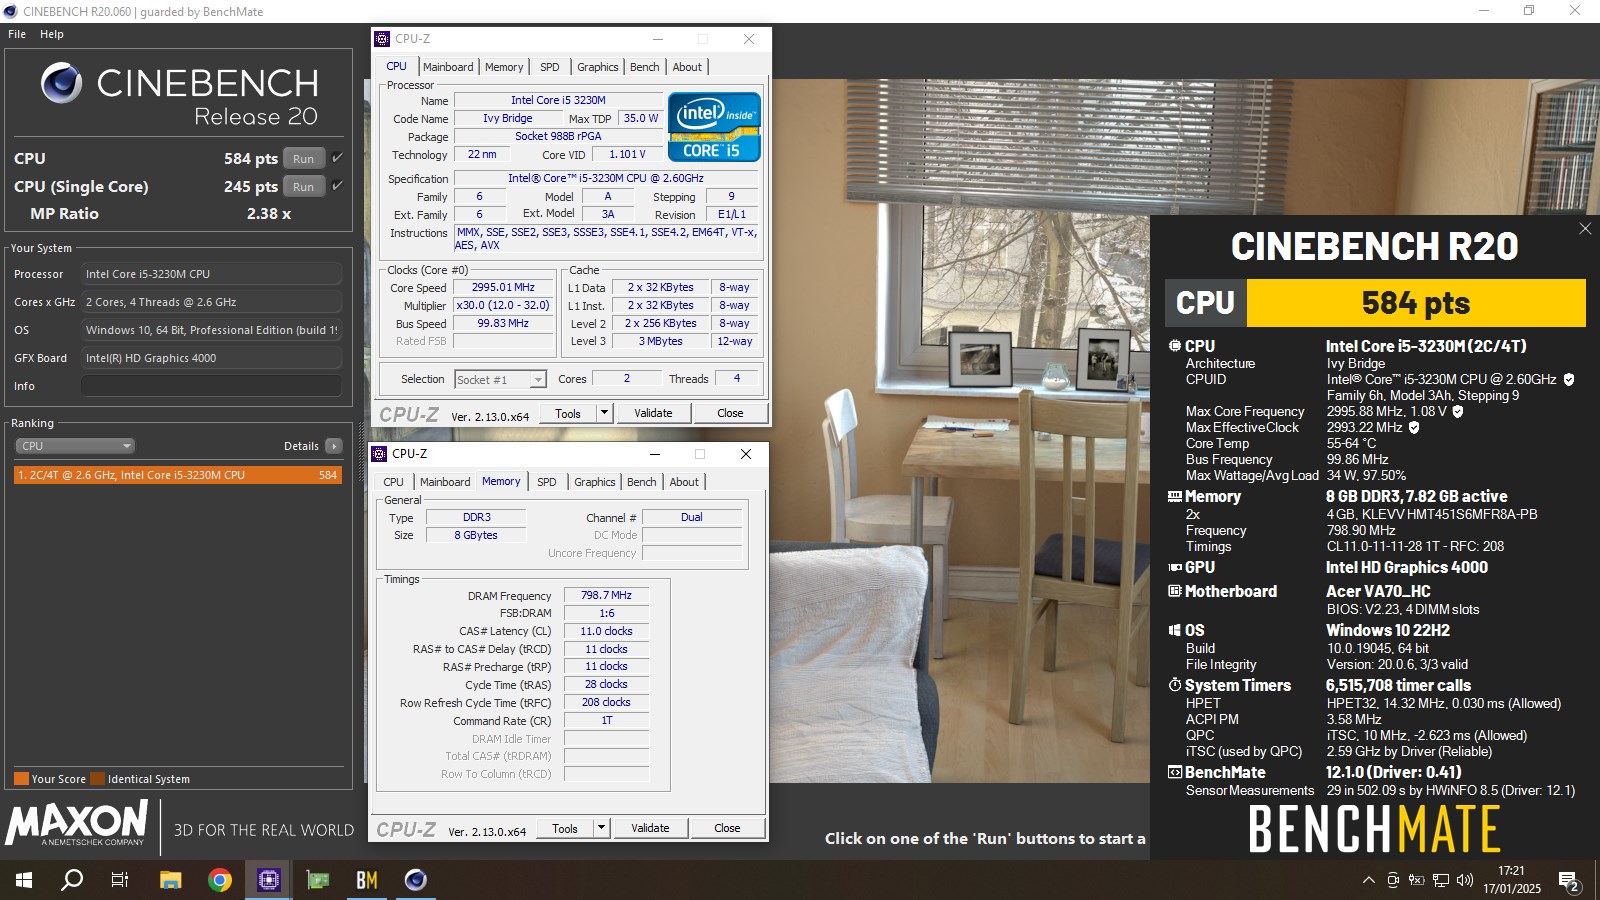Open network status in the system tray
Image resolution: width=1600 pixels, height=900 pixels.
pos(1441,880)
